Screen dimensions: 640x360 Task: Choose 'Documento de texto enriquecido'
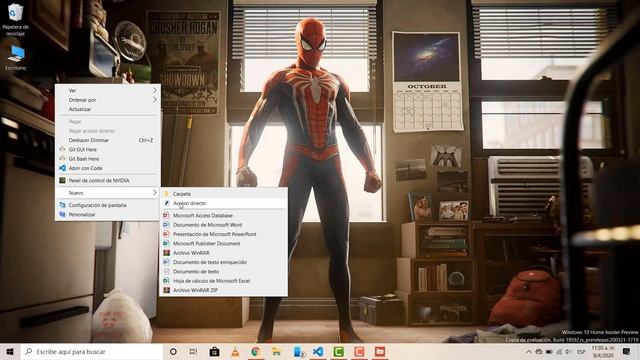[x=224, y=262]
